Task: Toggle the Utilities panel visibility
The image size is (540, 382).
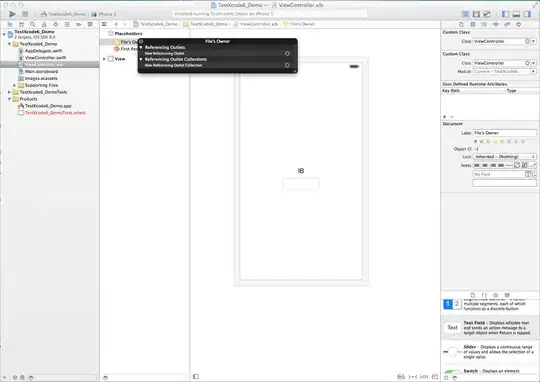Action: point(527,14)
